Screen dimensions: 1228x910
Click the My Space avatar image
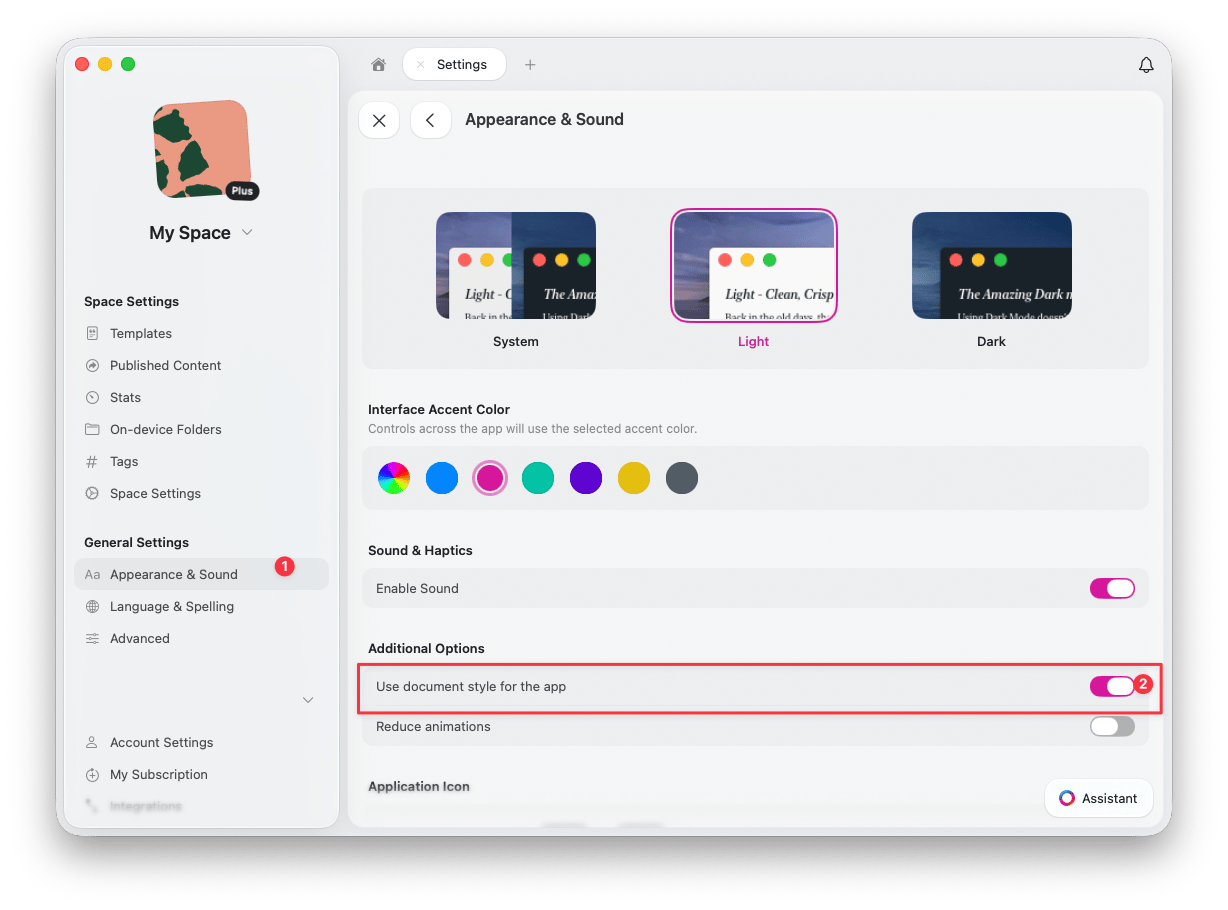point(200,148)
